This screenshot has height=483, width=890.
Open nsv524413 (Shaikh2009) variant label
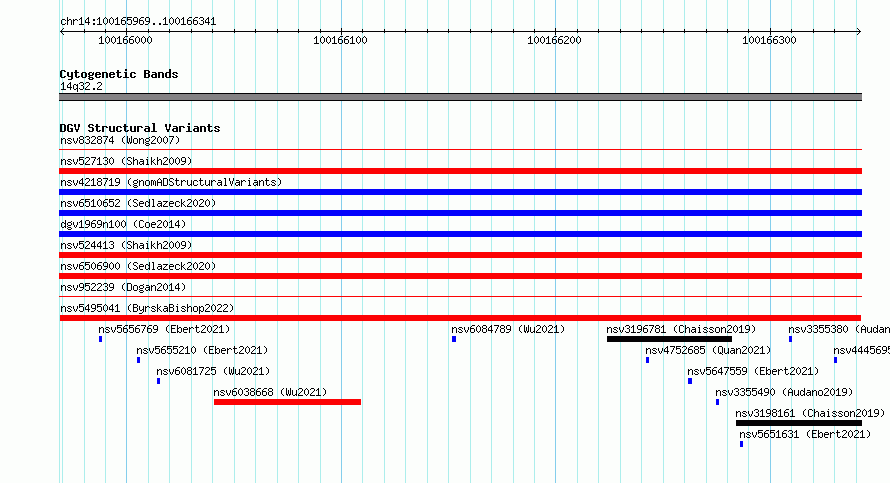[x=126, y=245]
